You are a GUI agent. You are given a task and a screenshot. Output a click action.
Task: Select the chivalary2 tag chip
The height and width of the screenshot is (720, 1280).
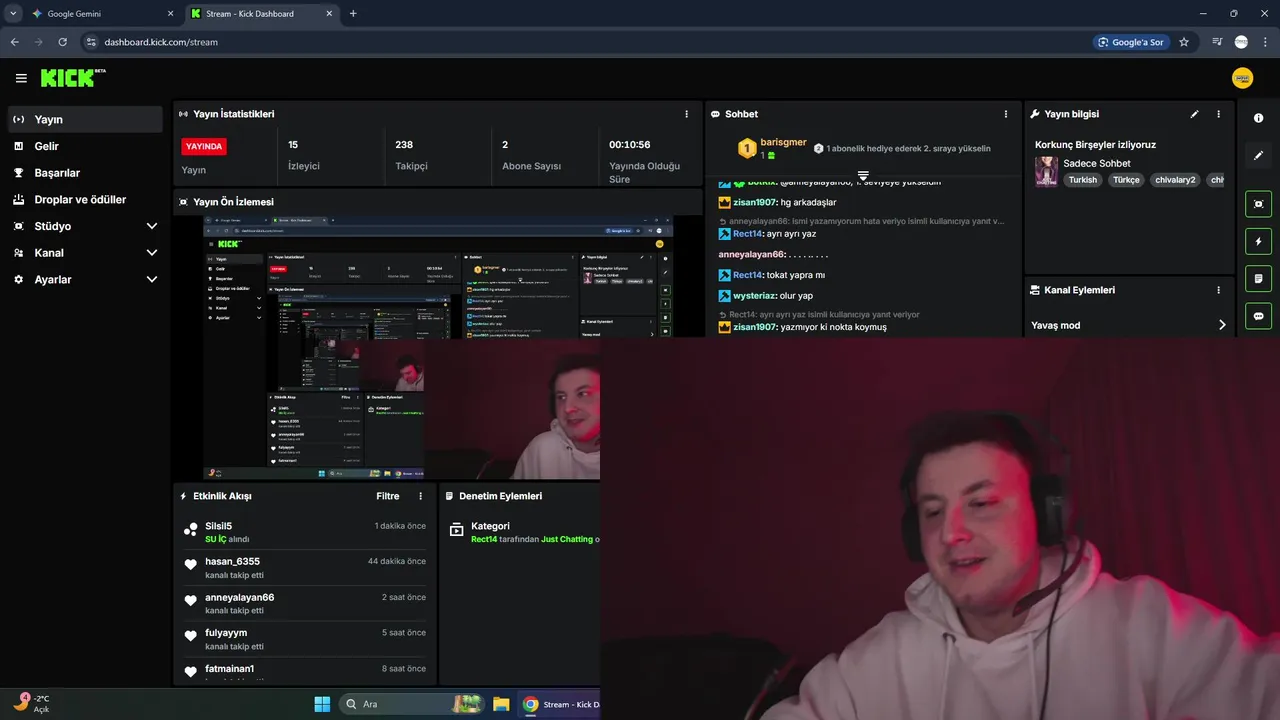click(1175, 180)
